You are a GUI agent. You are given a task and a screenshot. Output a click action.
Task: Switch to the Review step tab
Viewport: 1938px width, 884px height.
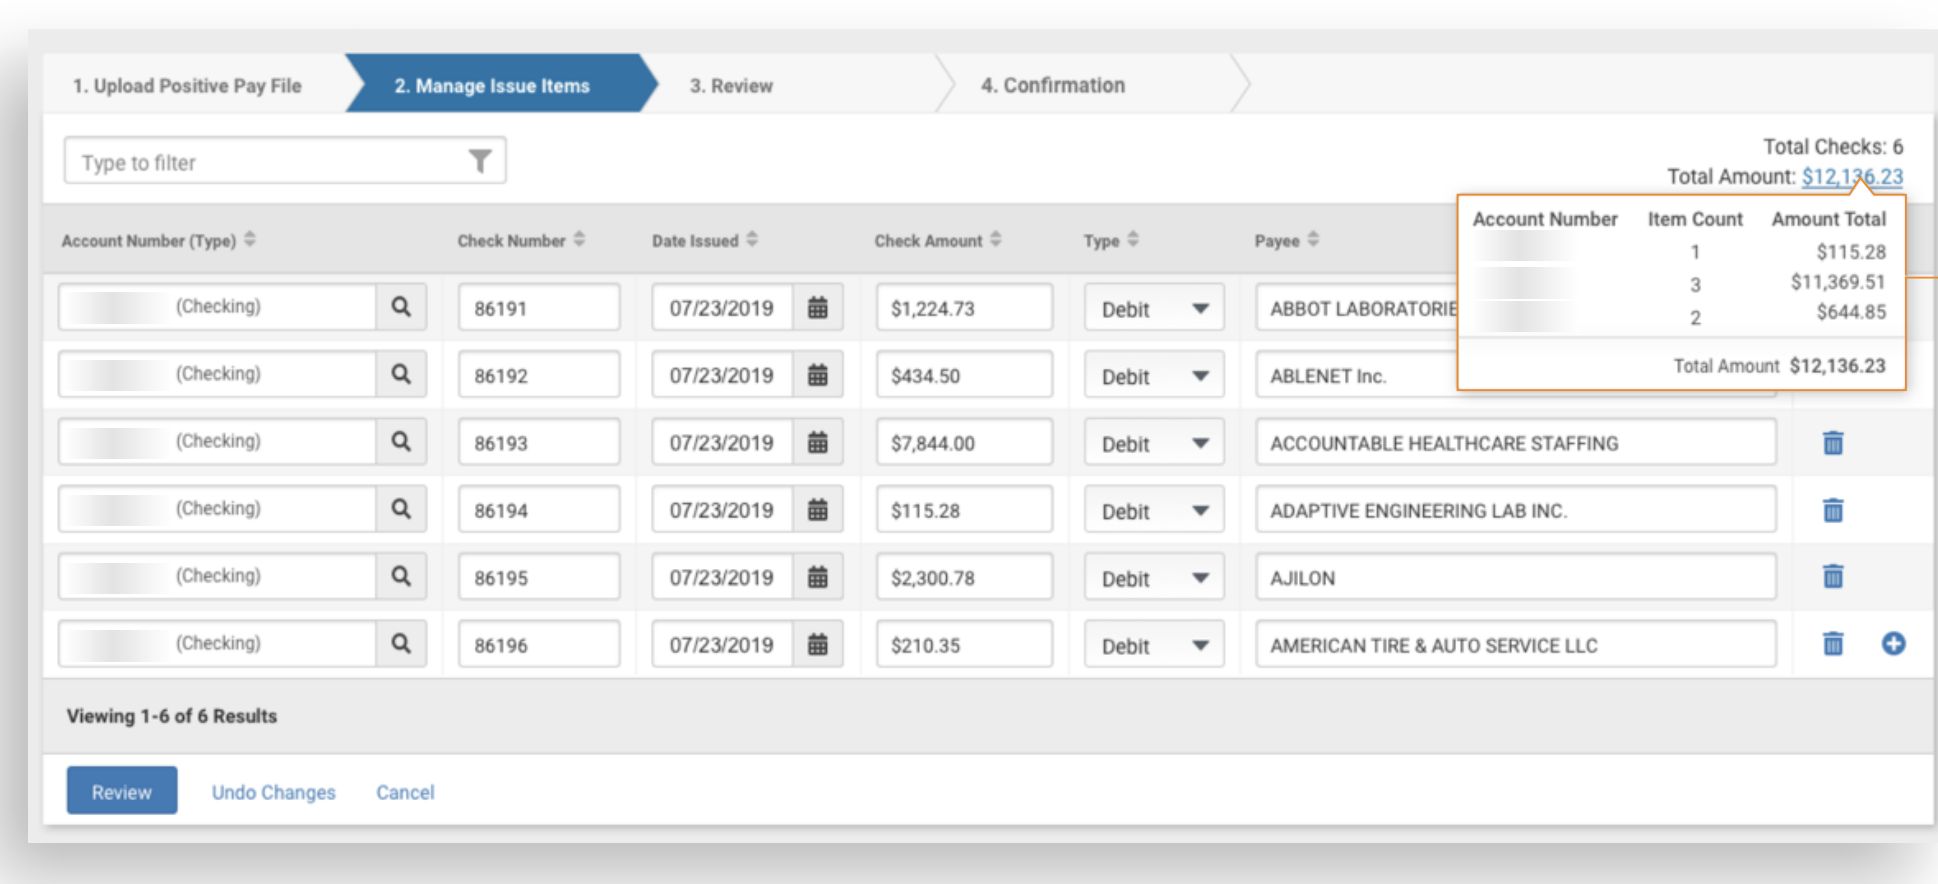pyautogui.click(x=731, y=86)
